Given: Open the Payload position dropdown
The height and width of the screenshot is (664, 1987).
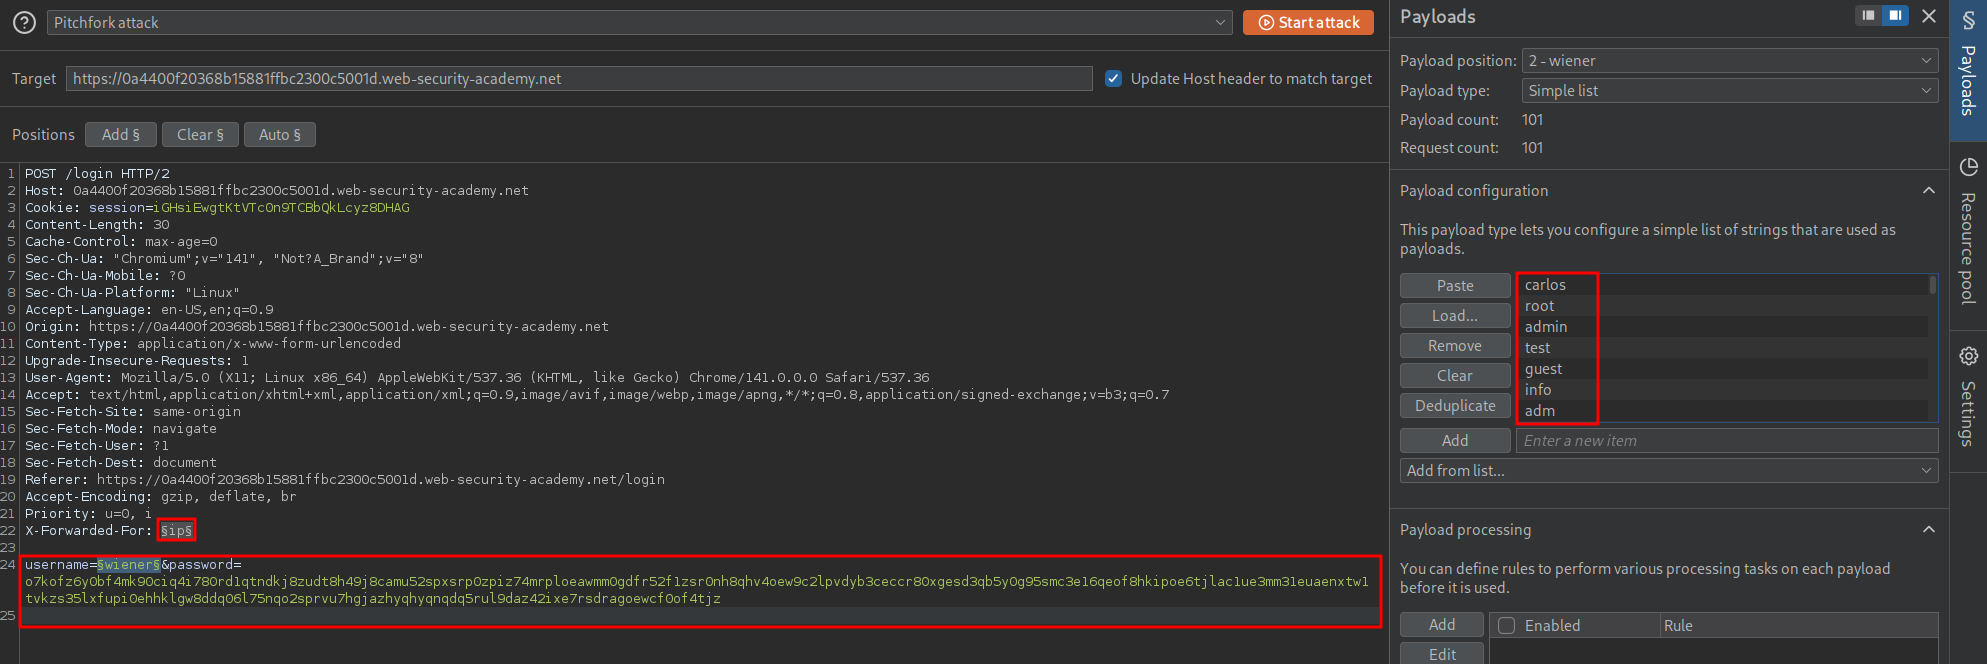Looking at the screenshot, I should pos(1729,61).
